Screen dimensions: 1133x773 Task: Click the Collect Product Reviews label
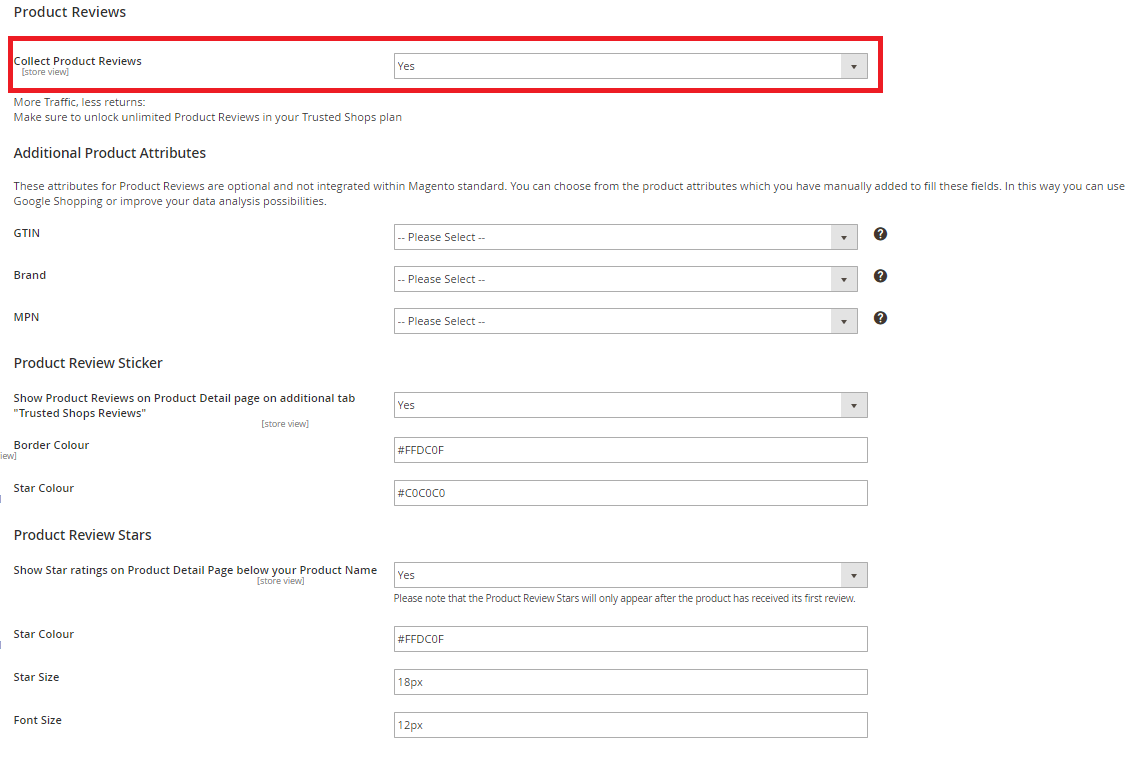(x=78, y=61)
